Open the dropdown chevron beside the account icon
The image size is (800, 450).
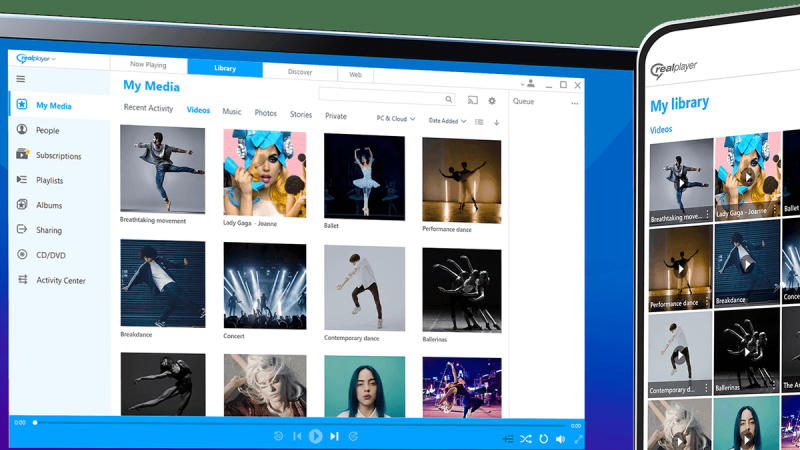coord(522,84)
